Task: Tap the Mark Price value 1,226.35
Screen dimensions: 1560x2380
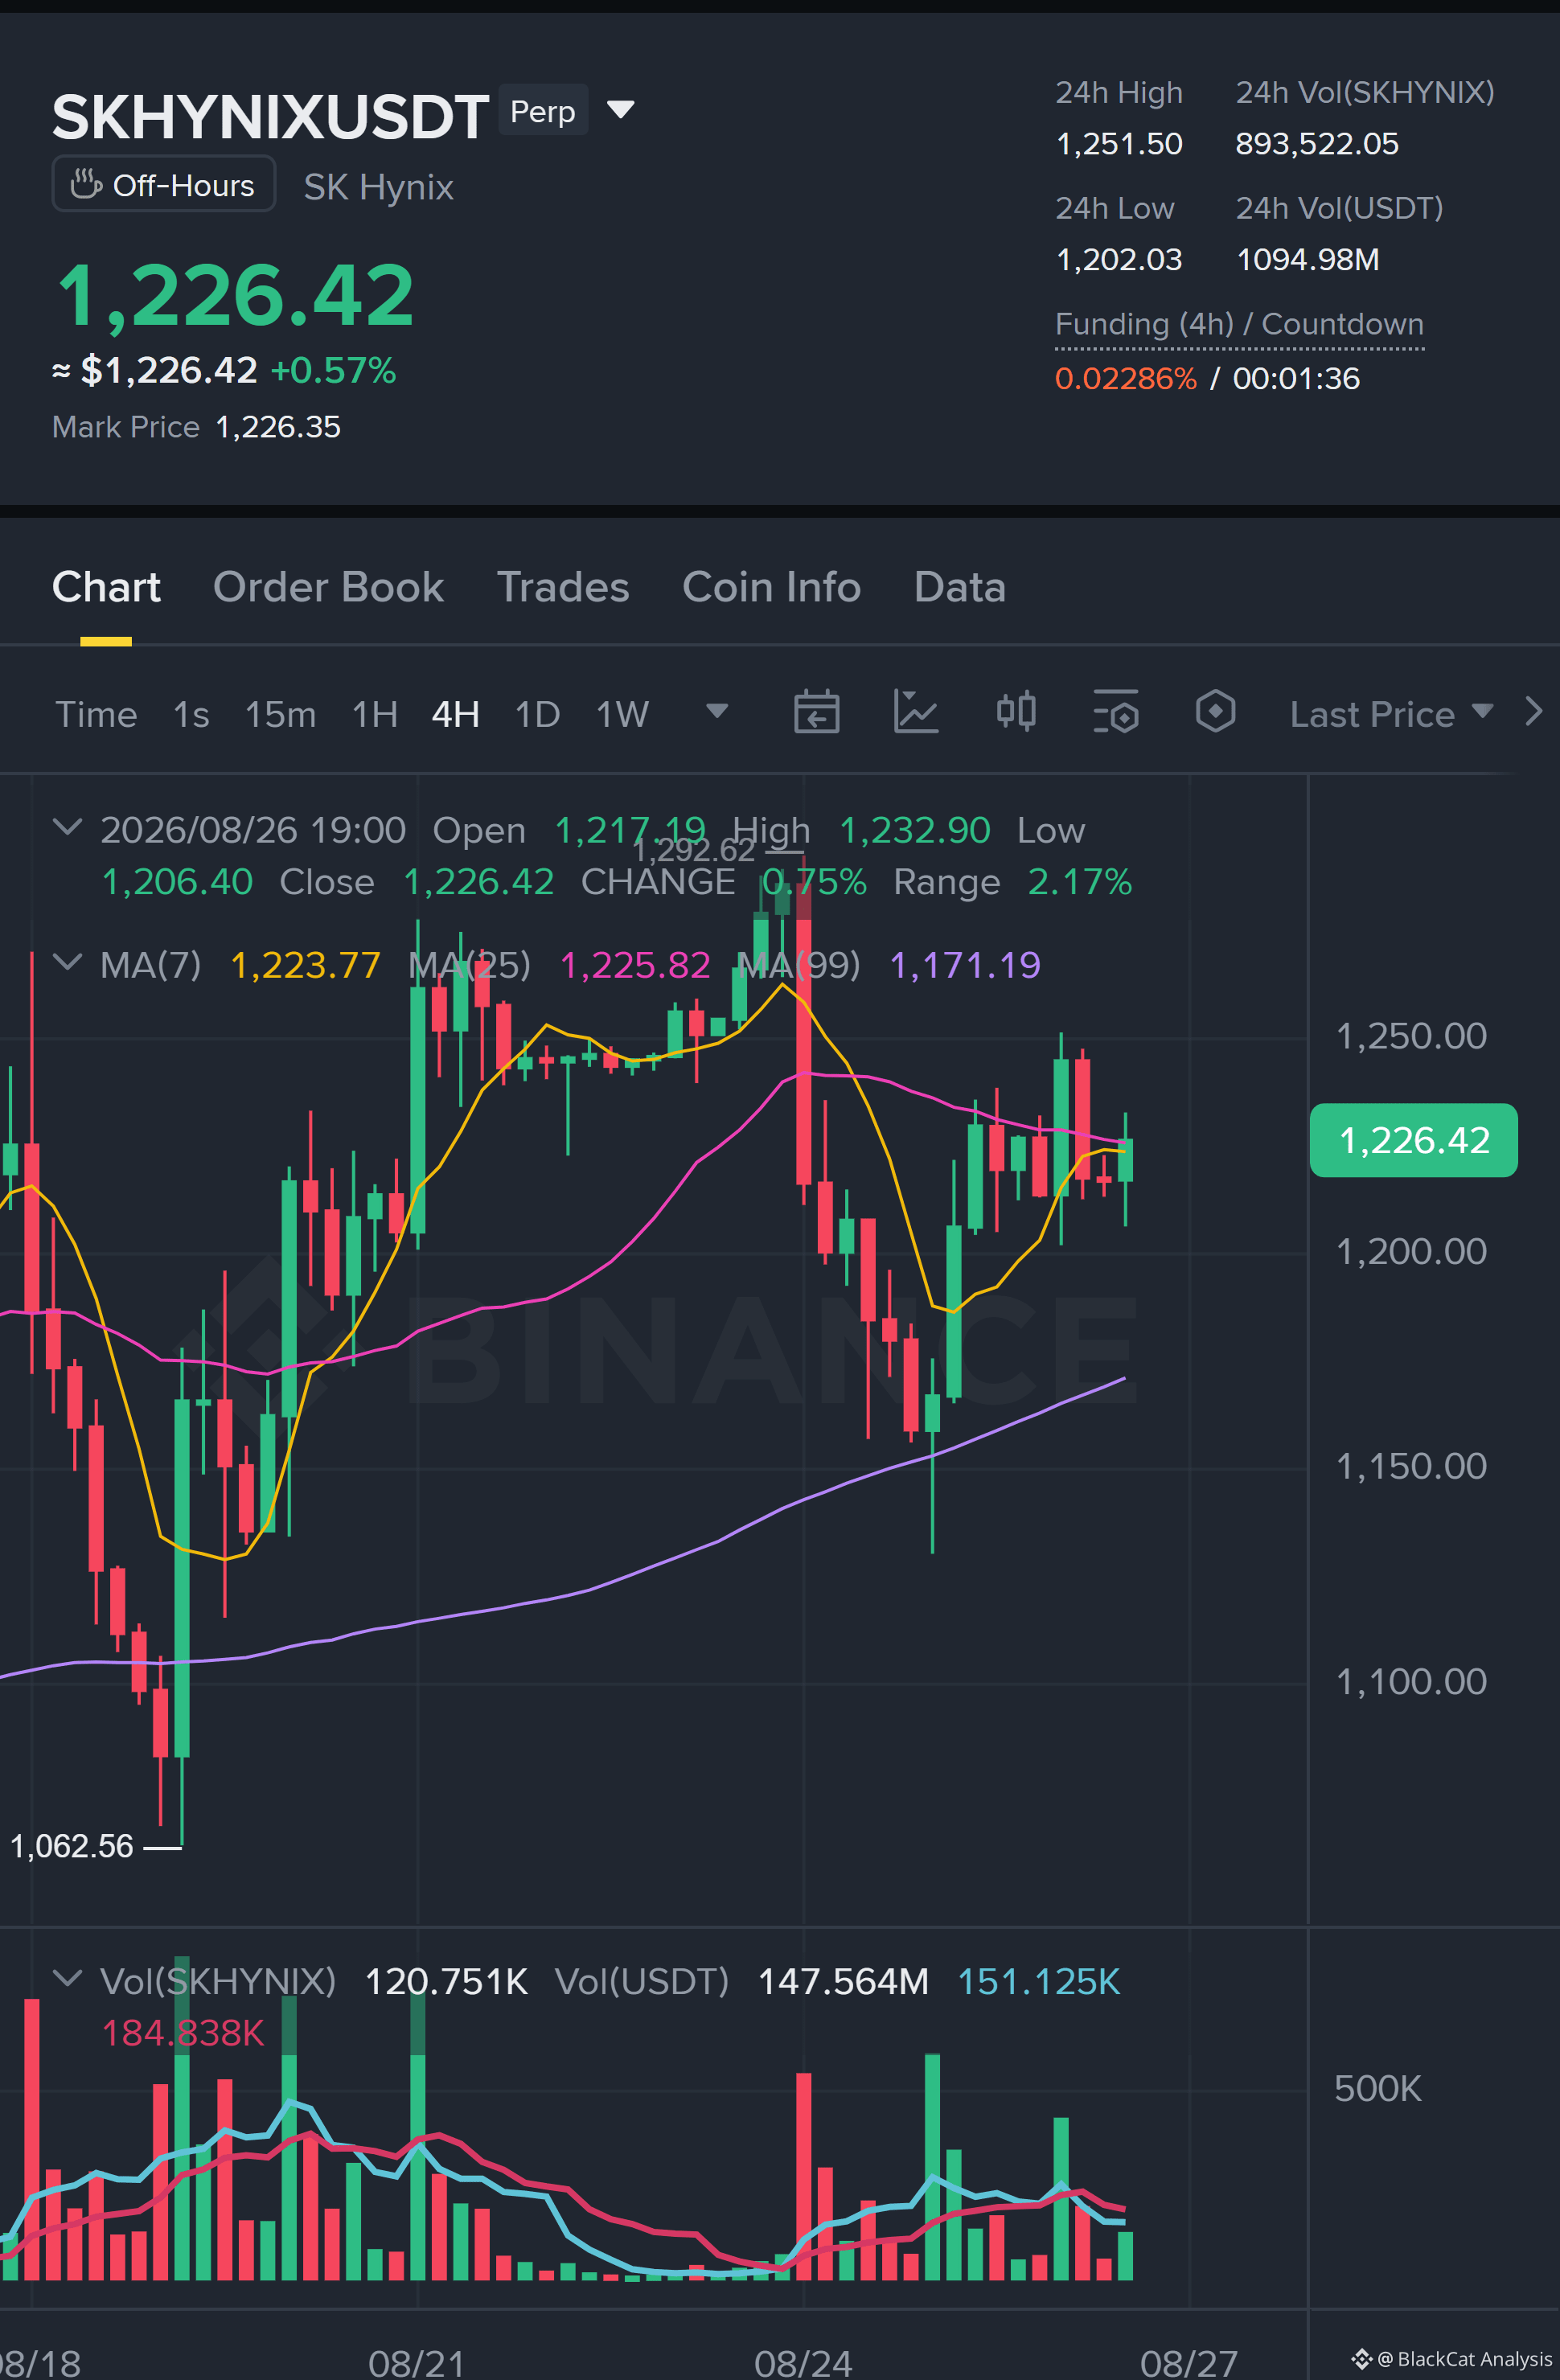Action: point(278,427)
